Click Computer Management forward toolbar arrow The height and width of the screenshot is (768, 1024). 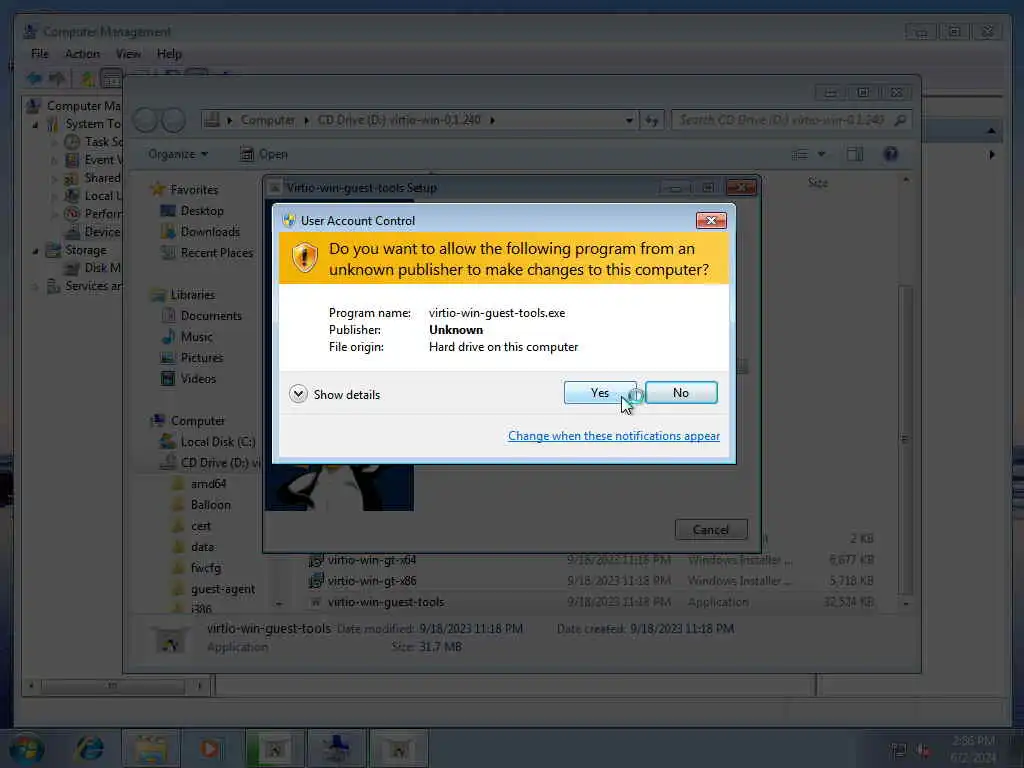57,79
